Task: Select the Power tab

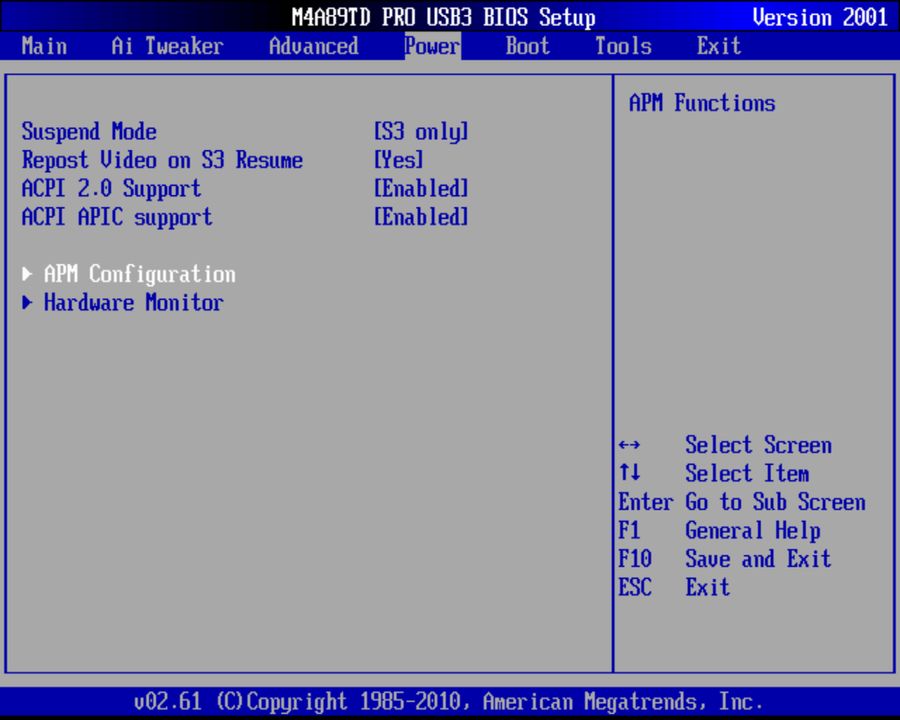Action: click(431, 46)
